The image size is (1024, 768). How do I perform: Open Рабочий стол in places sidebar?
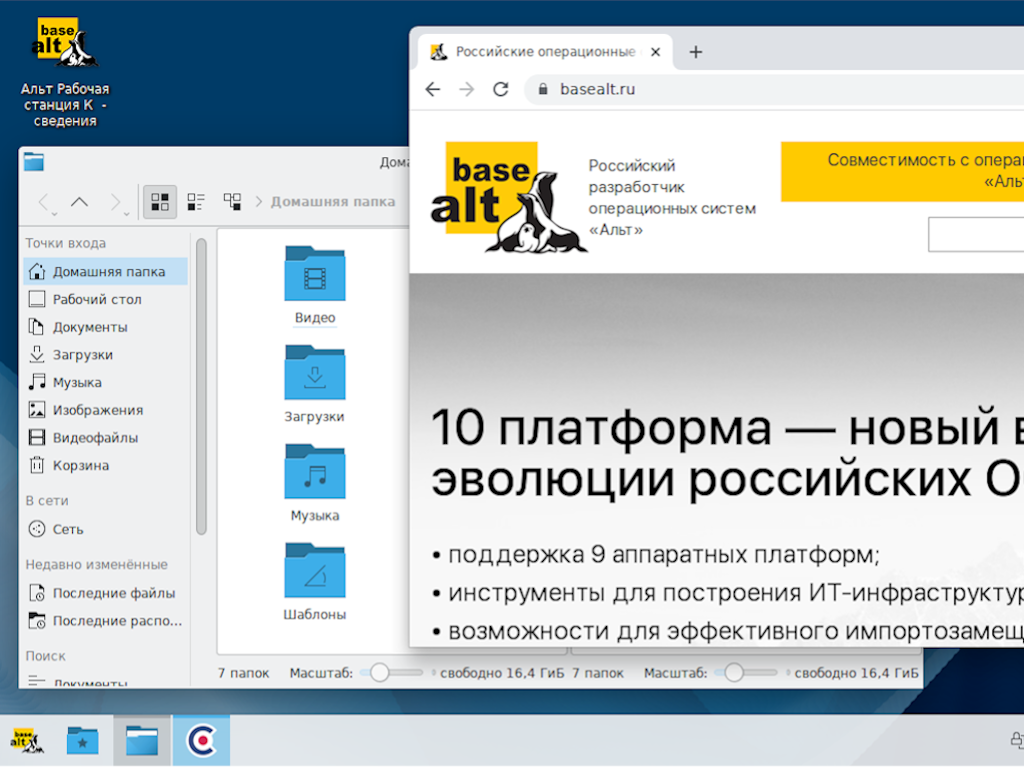[x=106, y=299]
